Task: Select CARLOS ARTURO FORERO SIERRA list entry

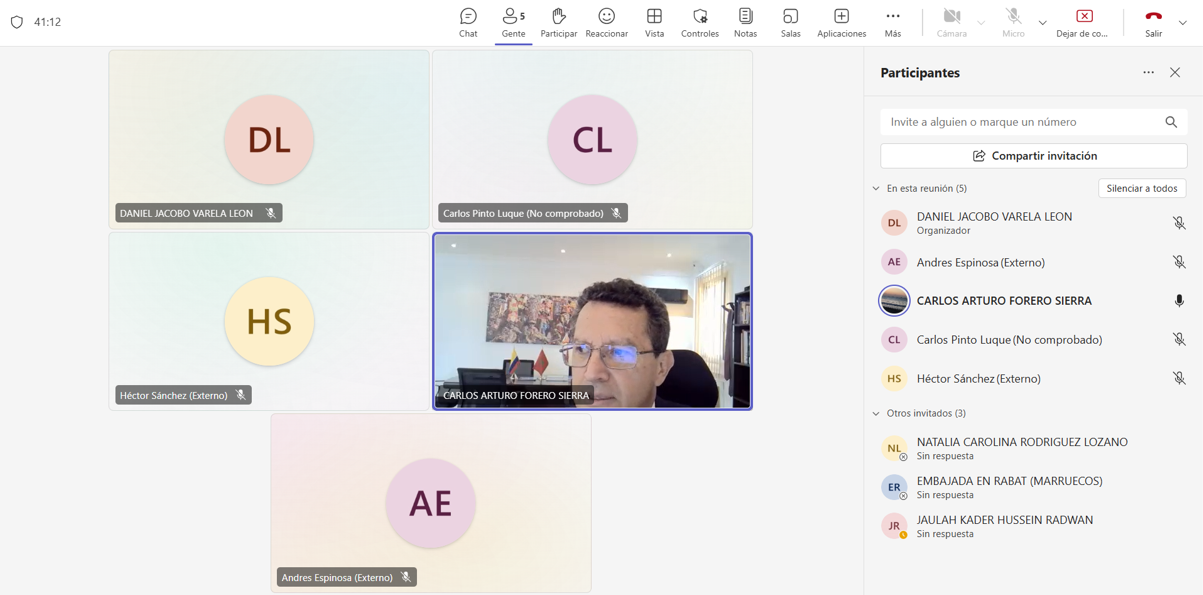Action: tap(1033, 301)
